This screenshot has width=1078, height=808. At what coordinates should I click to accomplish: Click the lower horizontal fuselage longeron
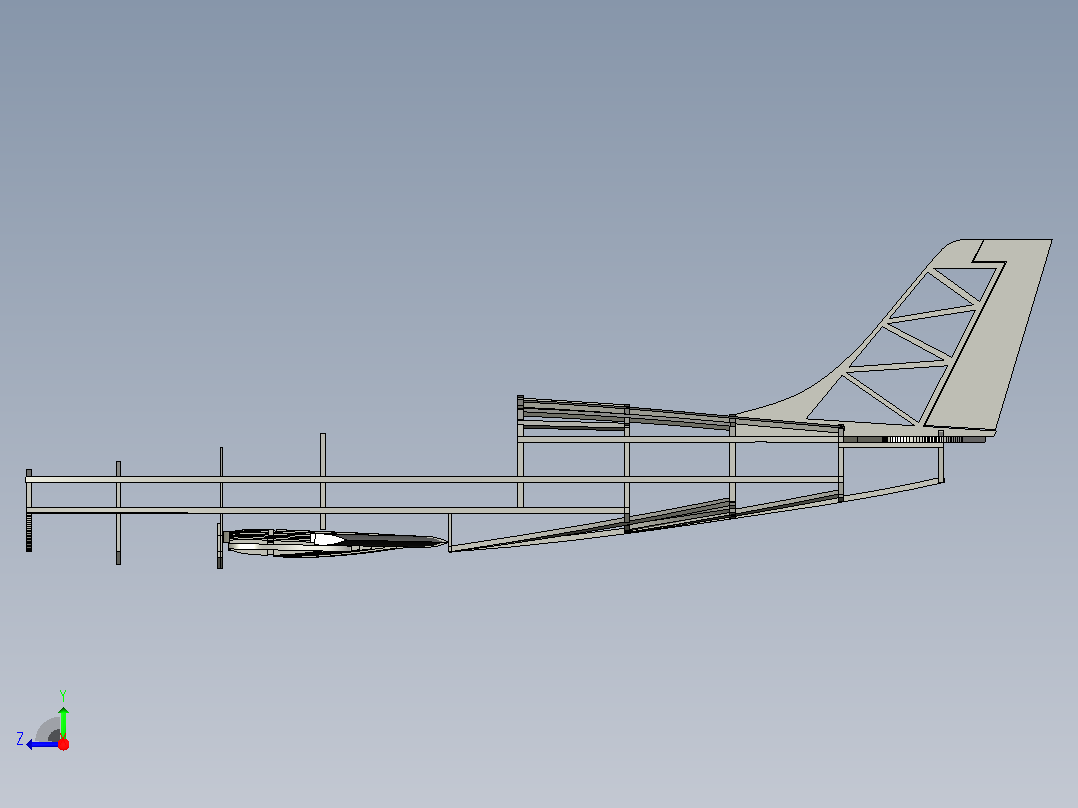pyautogui.click(x=327, y=510)
